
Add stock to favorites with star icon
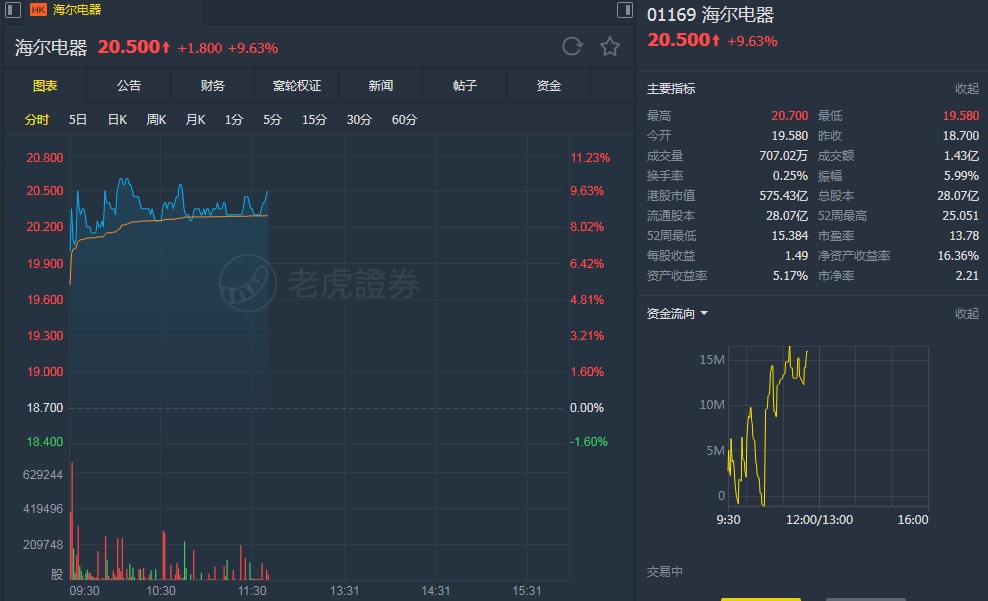click(610, 46)
